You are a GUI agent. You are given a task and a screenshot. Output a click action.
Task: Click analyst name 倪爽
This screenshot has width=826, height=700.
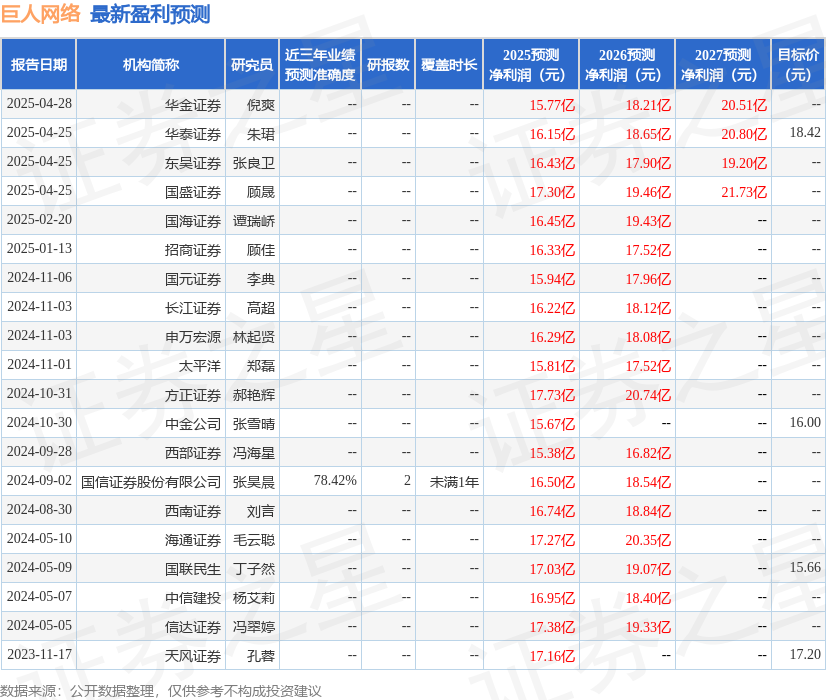point(261,105)
